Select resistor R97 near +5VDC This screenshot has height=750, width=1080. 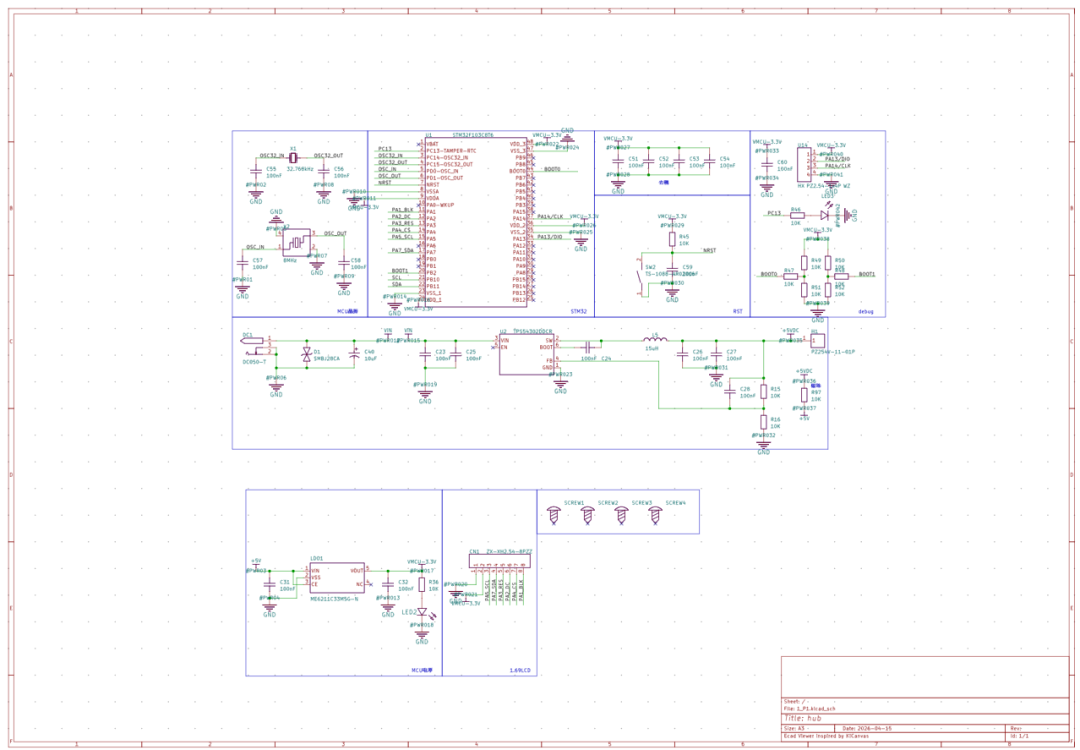click(804, 395)
